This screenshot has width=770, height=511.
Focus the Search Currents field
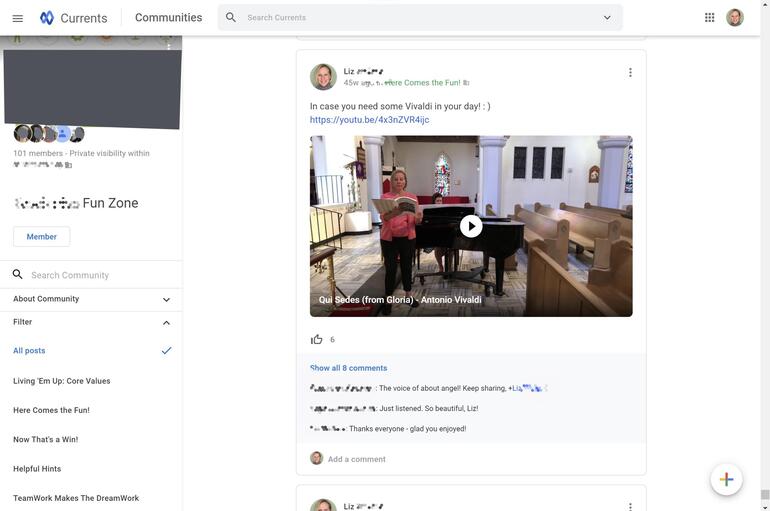pyautogui.click(x=420, y=18)
